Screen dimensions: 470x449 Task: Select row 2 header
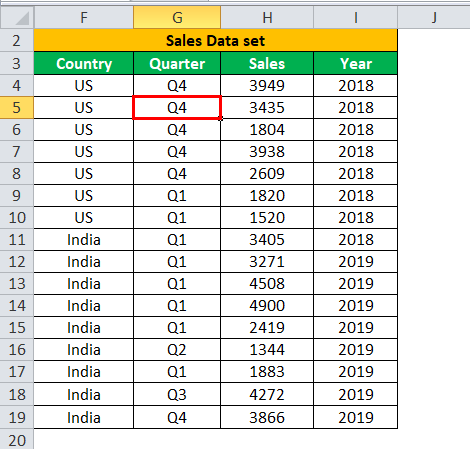tap(17, 41)
